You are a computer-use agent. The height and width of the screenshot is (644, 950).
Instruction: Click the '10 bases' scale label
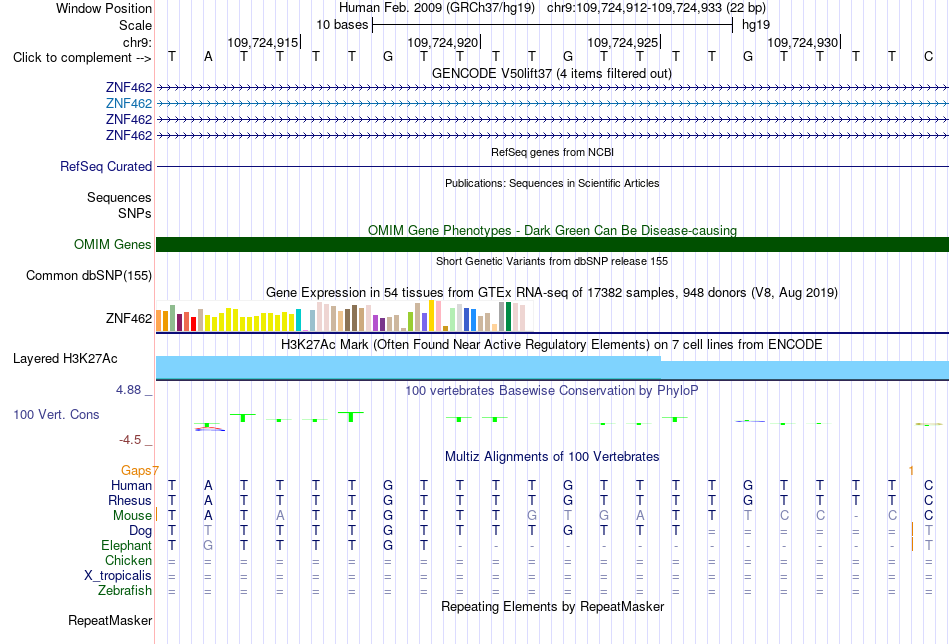click(342, 25)
